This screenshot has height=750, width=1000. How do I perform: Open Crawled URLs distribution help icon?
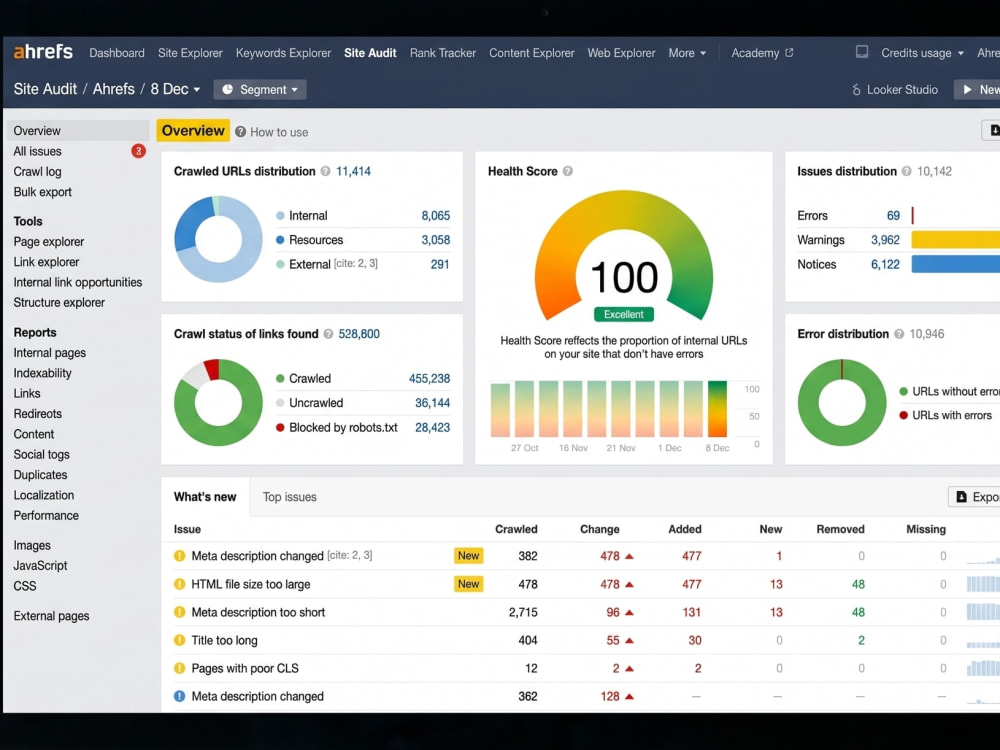tap(326, 172)
